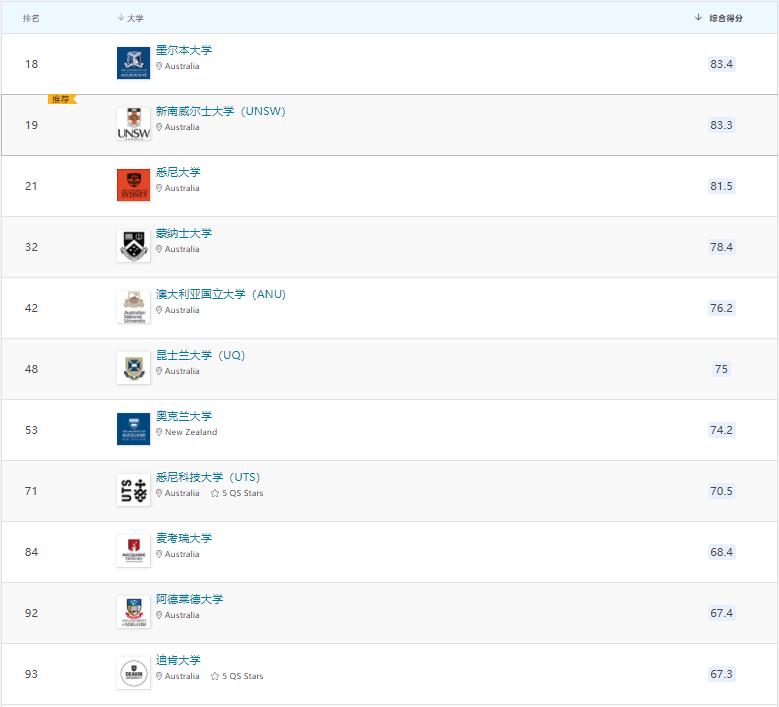Click 5 QS Stars next to 迪肯大学
779x707 pixels.
pos(238,676)
